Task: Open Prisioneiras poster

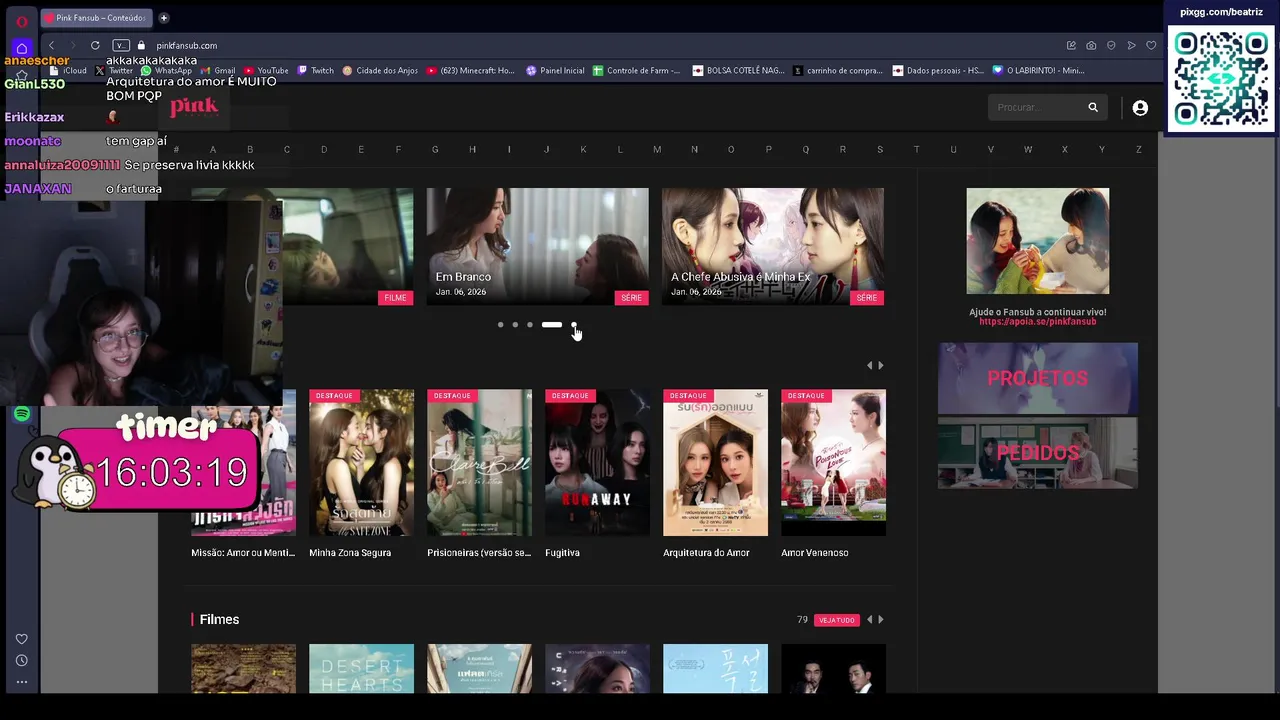Action: [x=479, y=463]
